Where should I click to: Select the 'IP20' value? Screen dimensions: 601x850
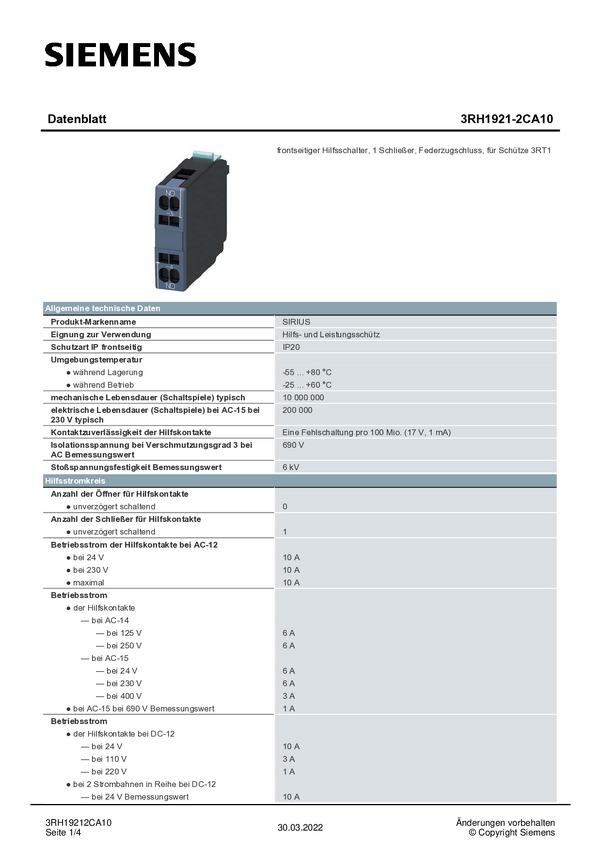[x=291, y=347]
